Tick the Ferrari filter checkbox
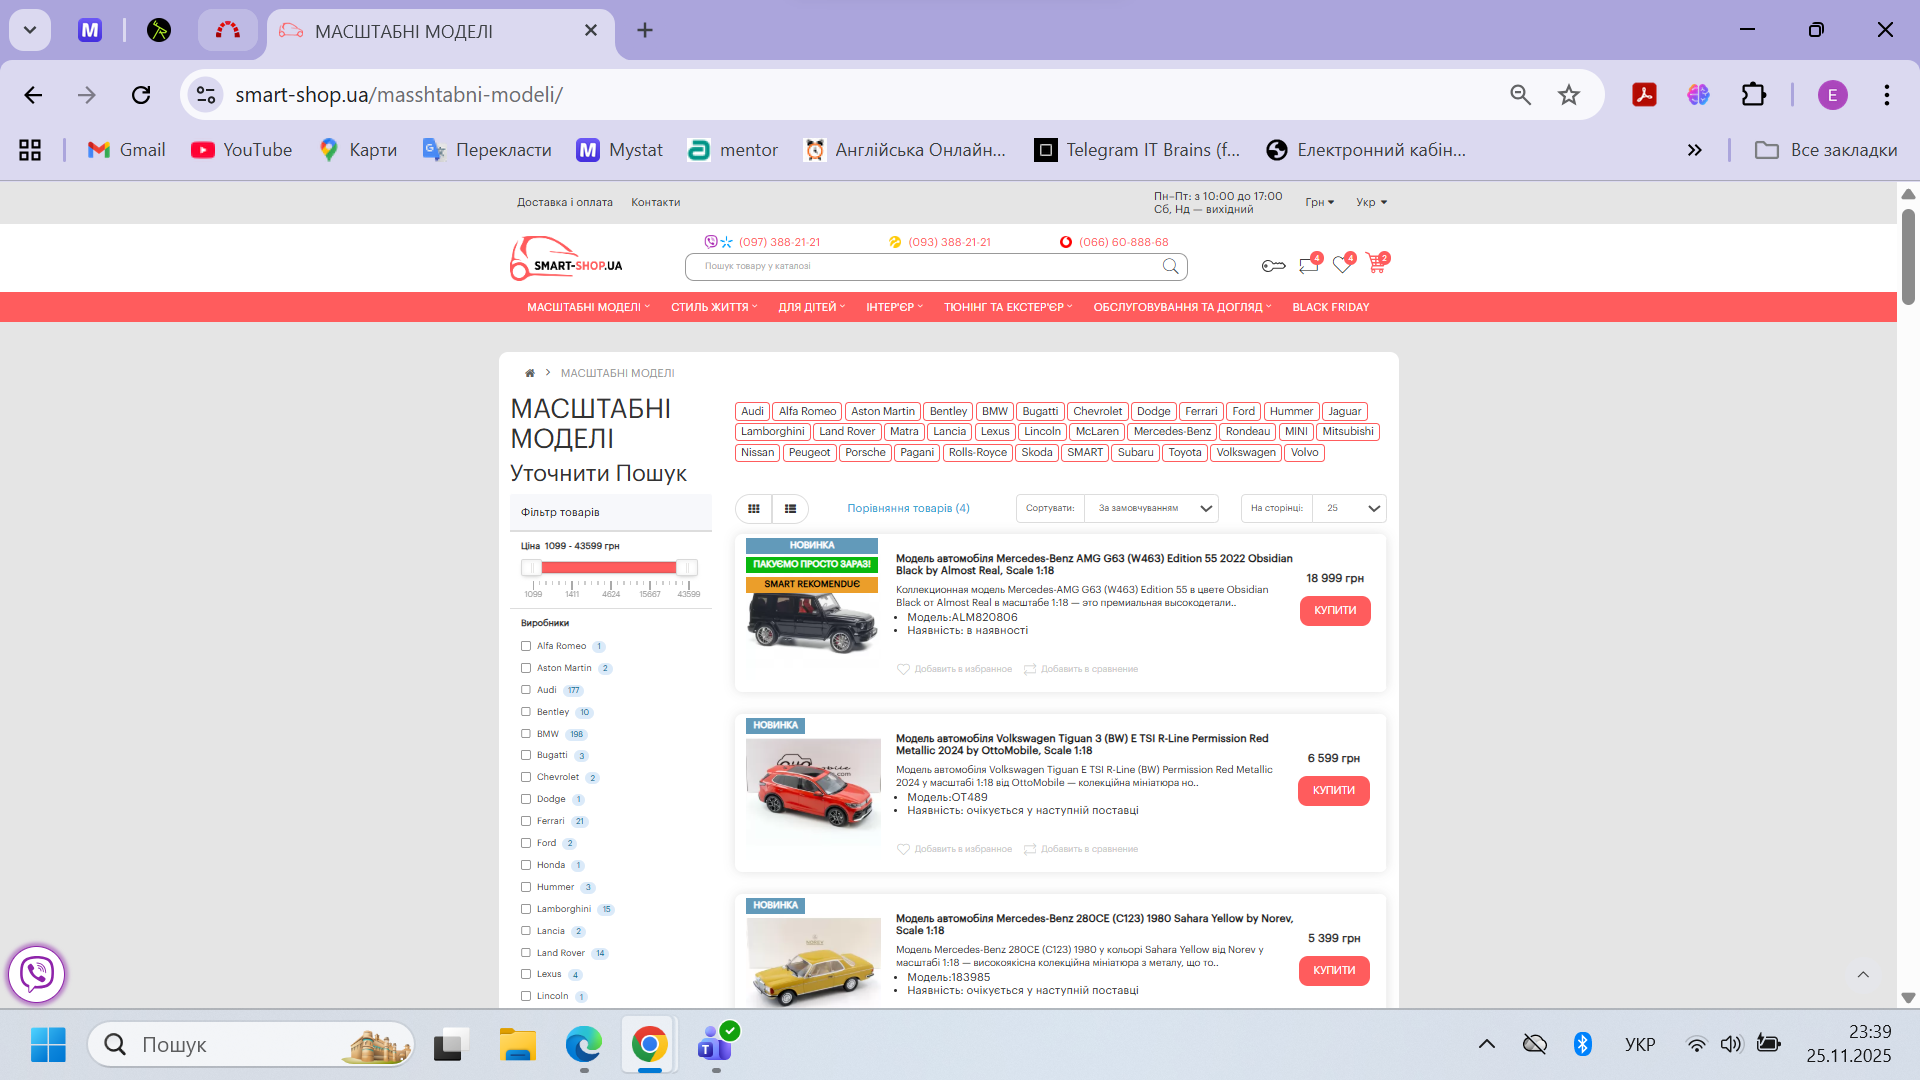The height and width of the screenshot is (1080, 1920). (x=526, y=821)
